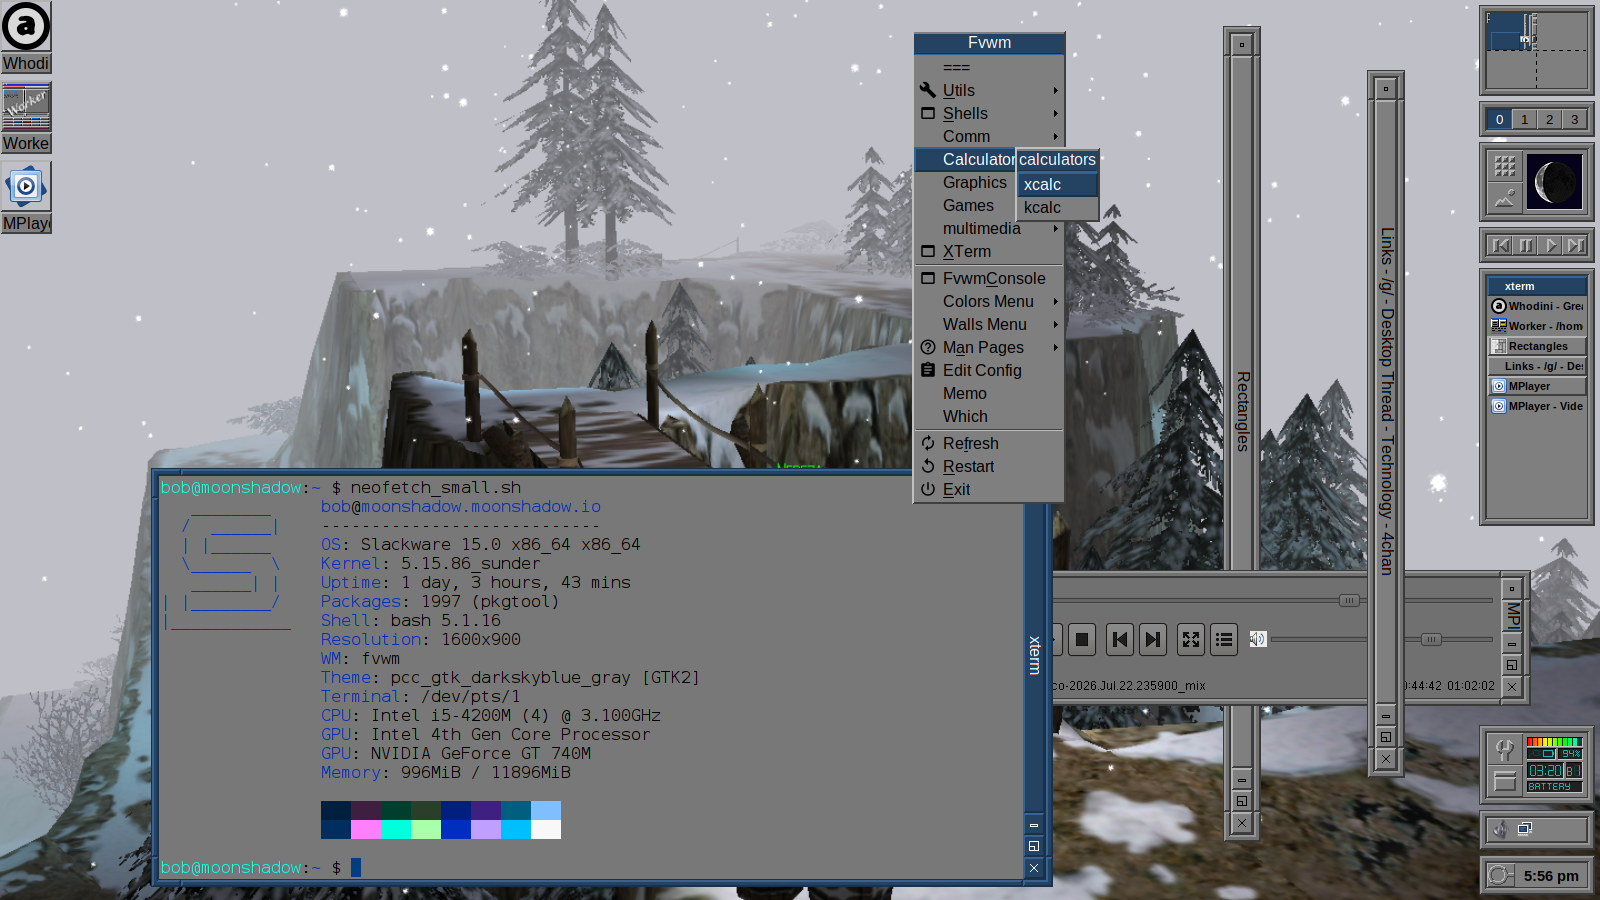Mute the MPlayer volume icon
The image size is (1600, 900).
(x=1258, y=639)
